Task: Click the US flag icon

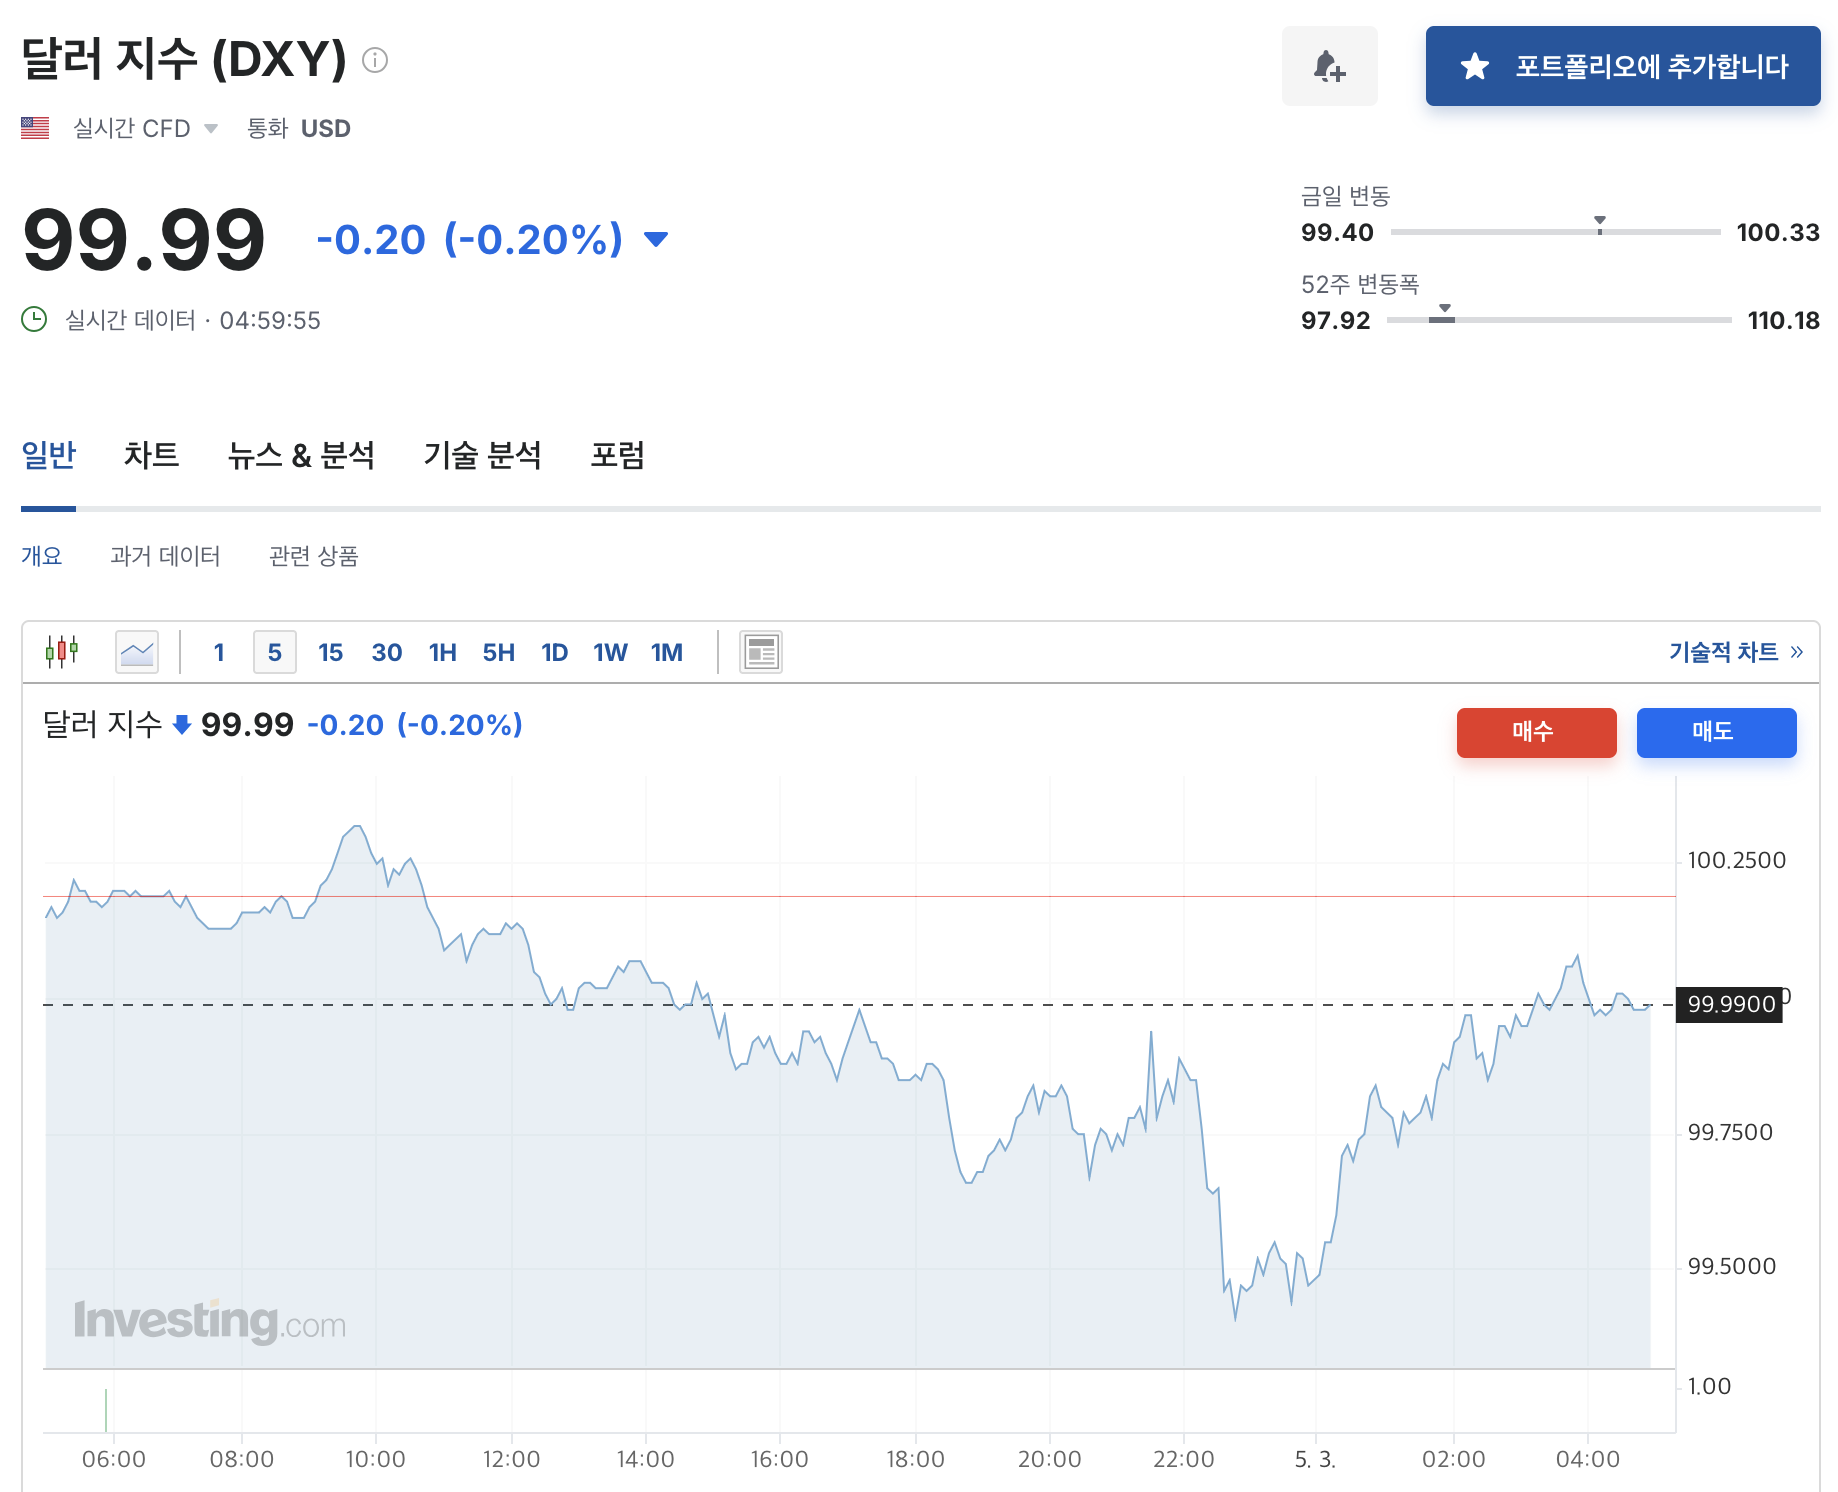Action: click(x=35, y=128)
